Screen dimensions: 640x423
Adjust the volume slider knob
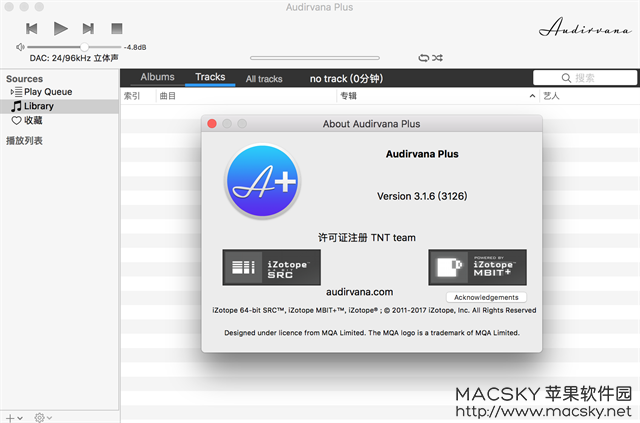84,47
